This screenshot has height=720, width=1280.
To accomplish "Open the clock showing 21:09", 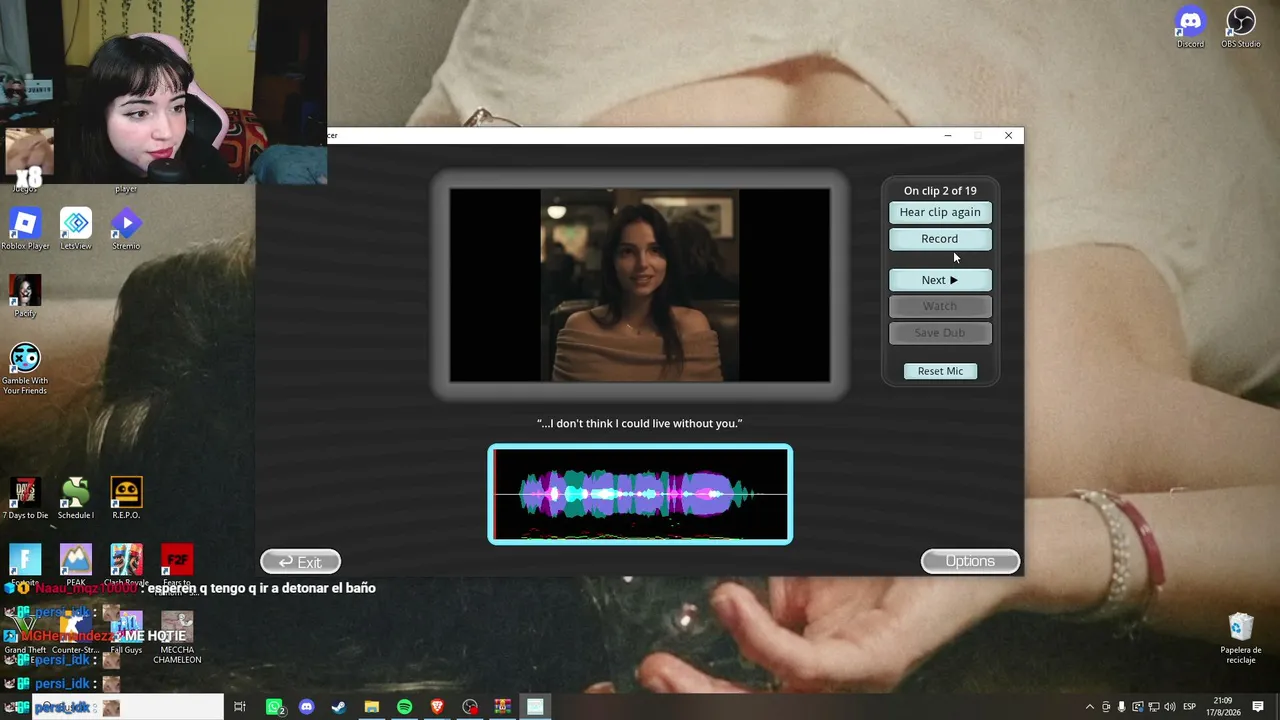I will point(1223,707).
